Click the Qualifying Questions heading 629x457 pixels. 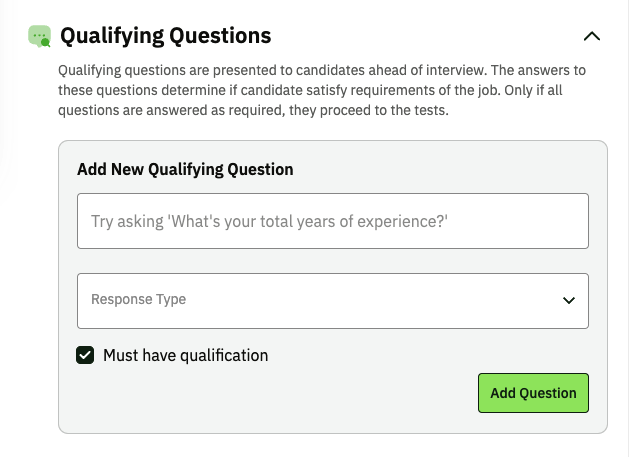(165, 36)
